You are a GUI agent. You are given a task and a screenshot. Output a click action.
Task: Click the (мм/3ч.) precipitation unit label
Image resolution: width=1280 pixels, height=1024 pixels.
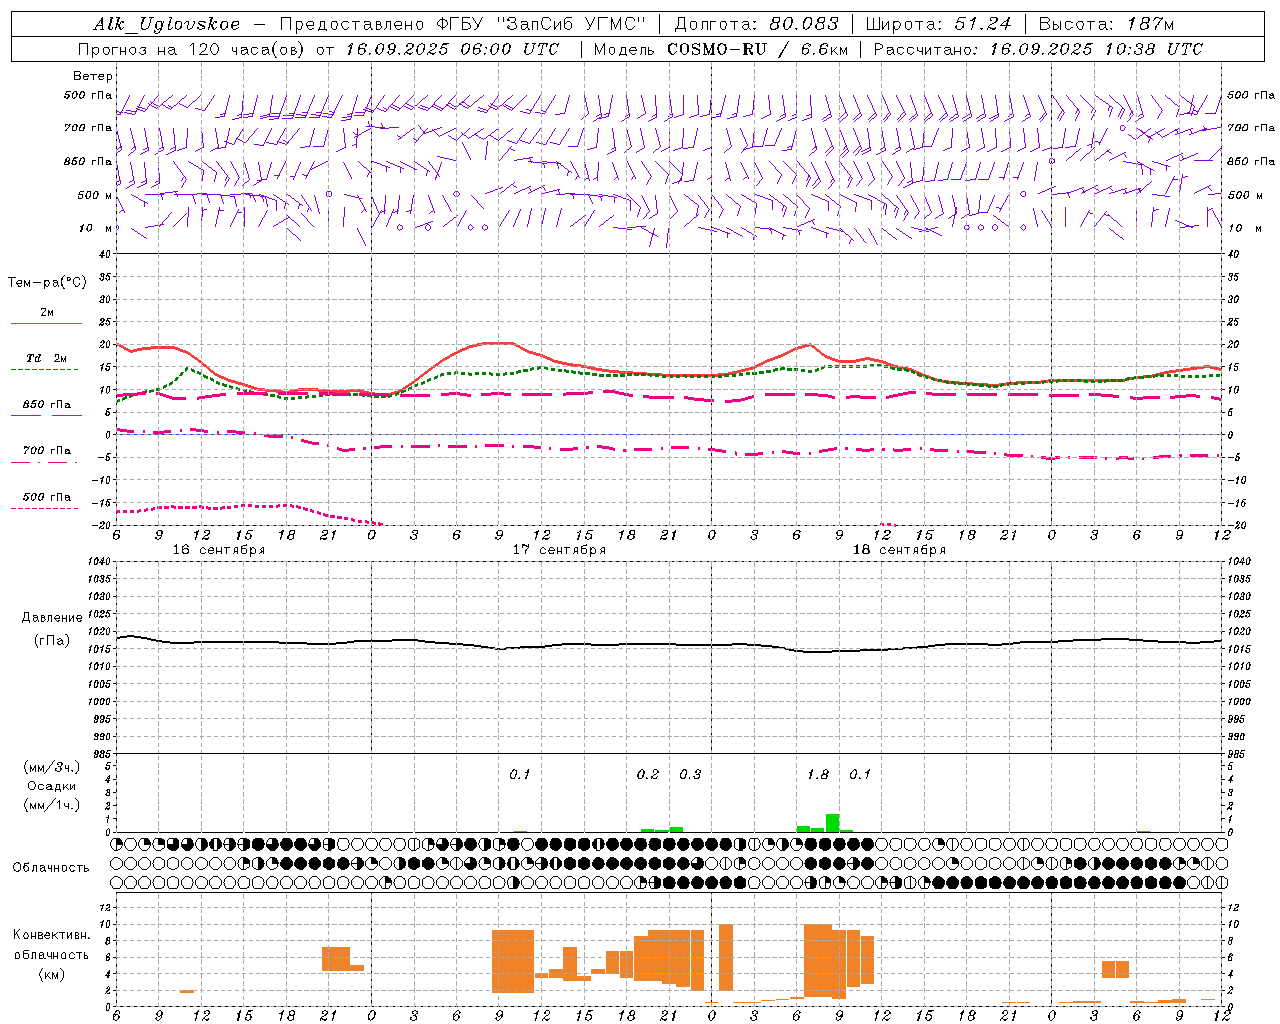coord(51,768)
